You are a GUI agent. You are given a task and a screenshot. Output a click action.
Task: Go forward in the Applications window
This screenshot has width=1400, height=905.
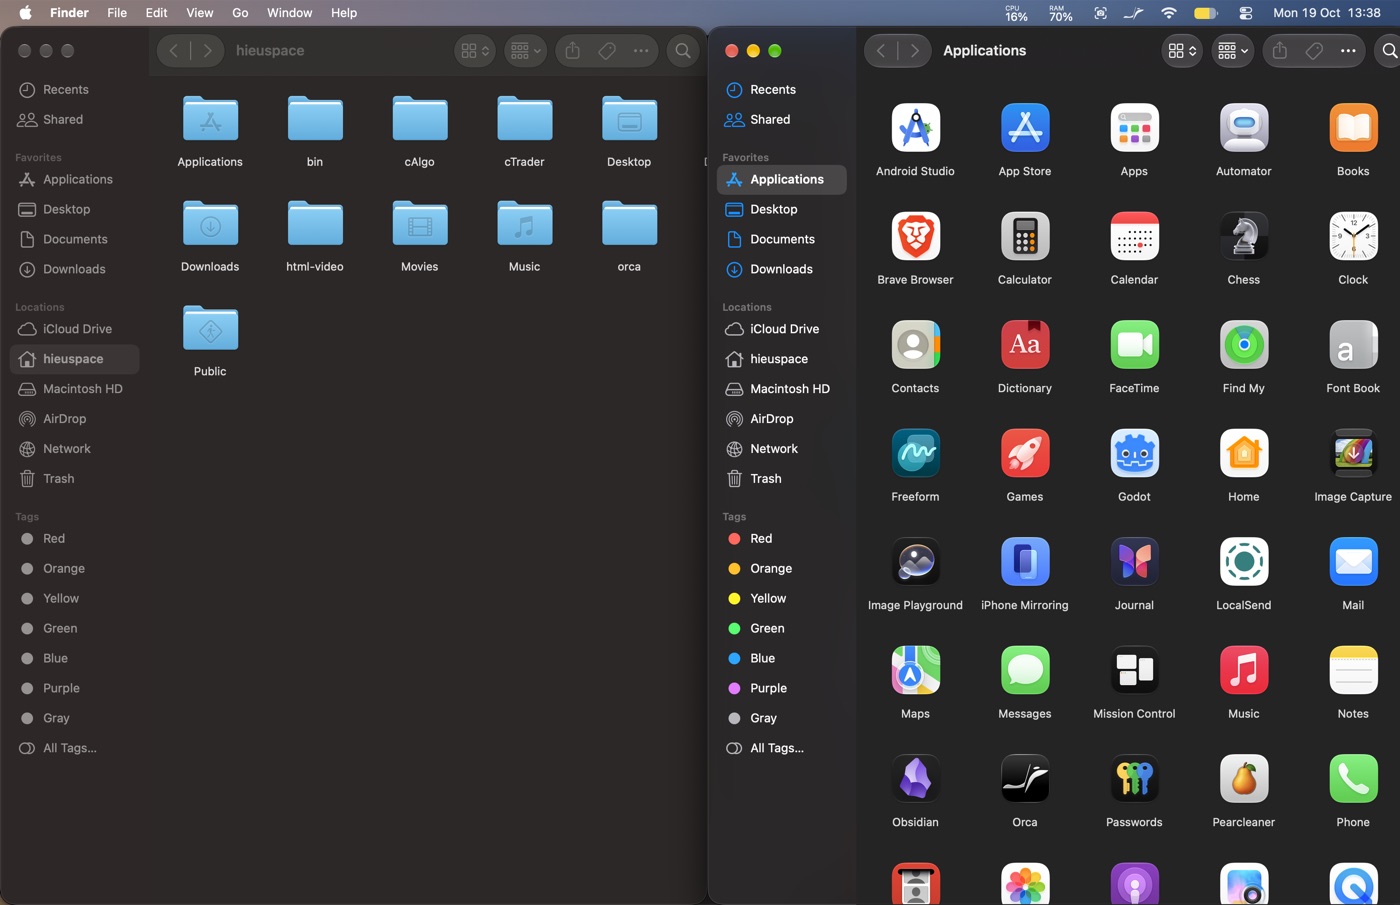coord(914,51)
